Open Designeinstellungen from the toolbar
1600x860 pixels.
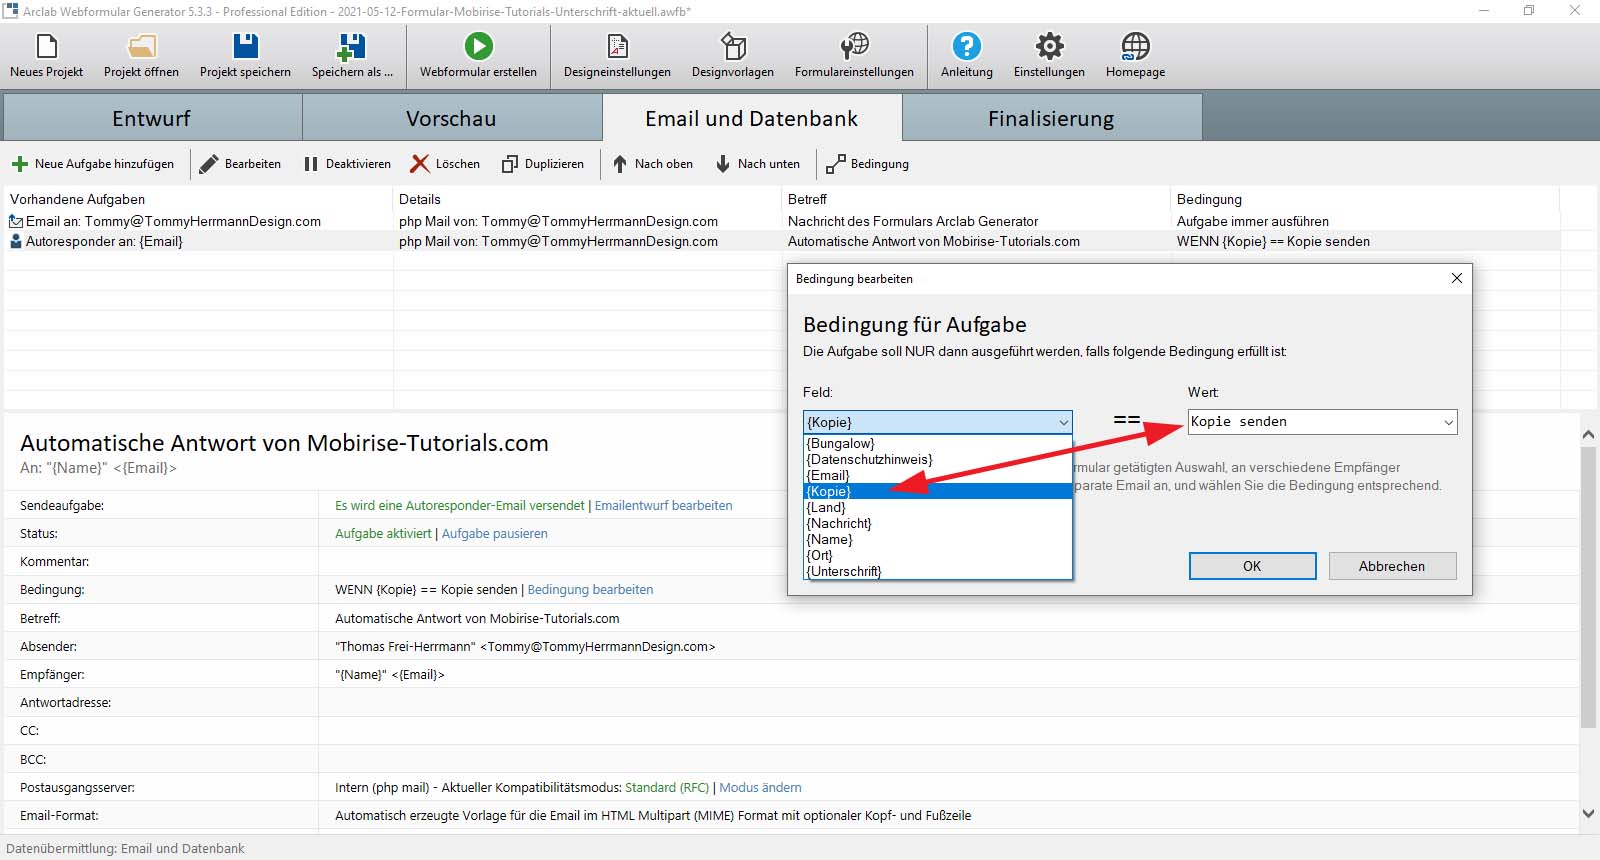(617, 47)
